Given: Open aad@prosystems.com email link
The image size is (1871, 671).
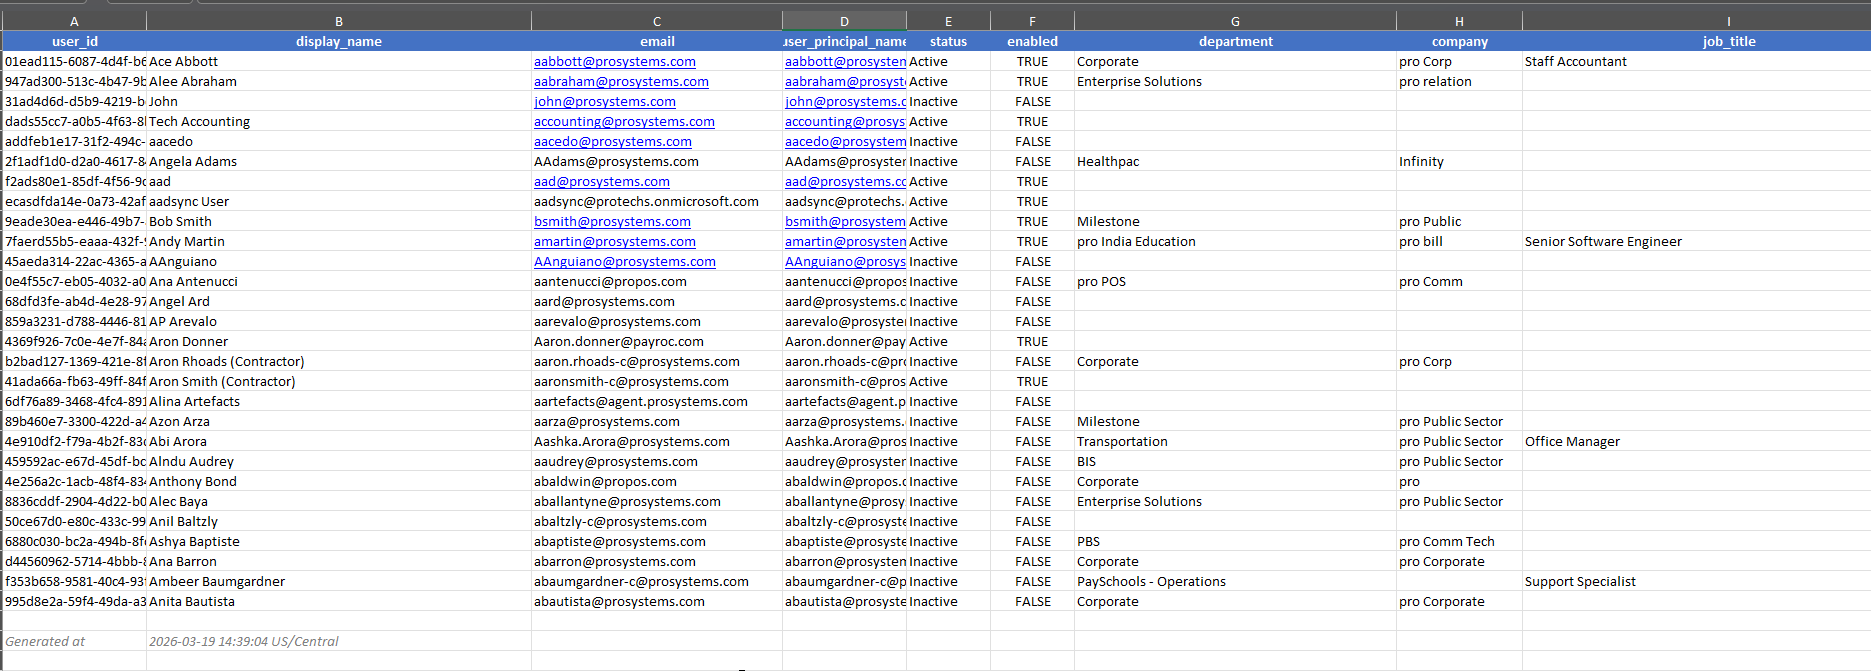Looking at the screenshot, I should tap(602, 181).
